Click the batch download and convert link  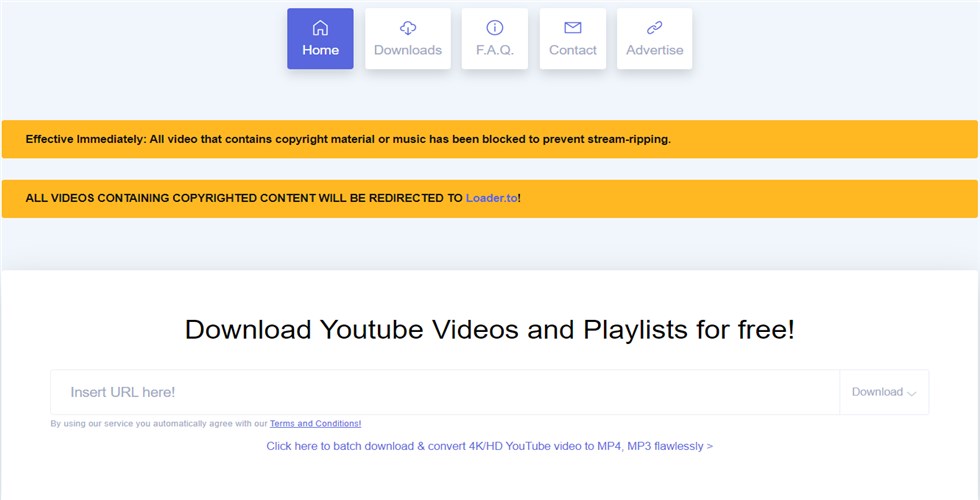coord(489,446)
